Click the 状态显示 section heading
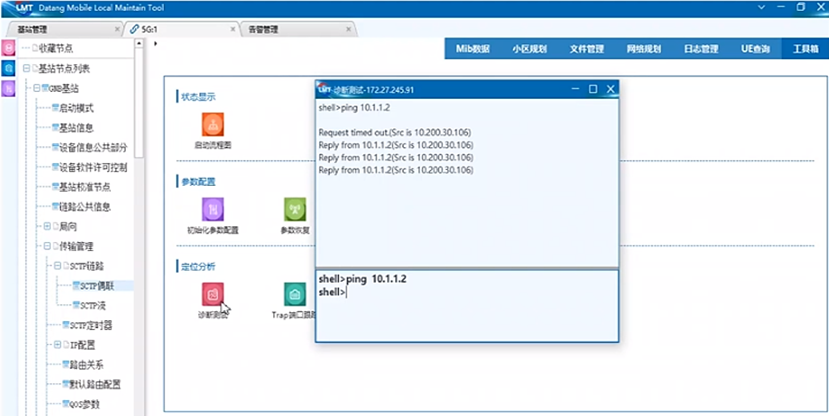Screen dimensions: 829x416 click(x=198, y=97)
